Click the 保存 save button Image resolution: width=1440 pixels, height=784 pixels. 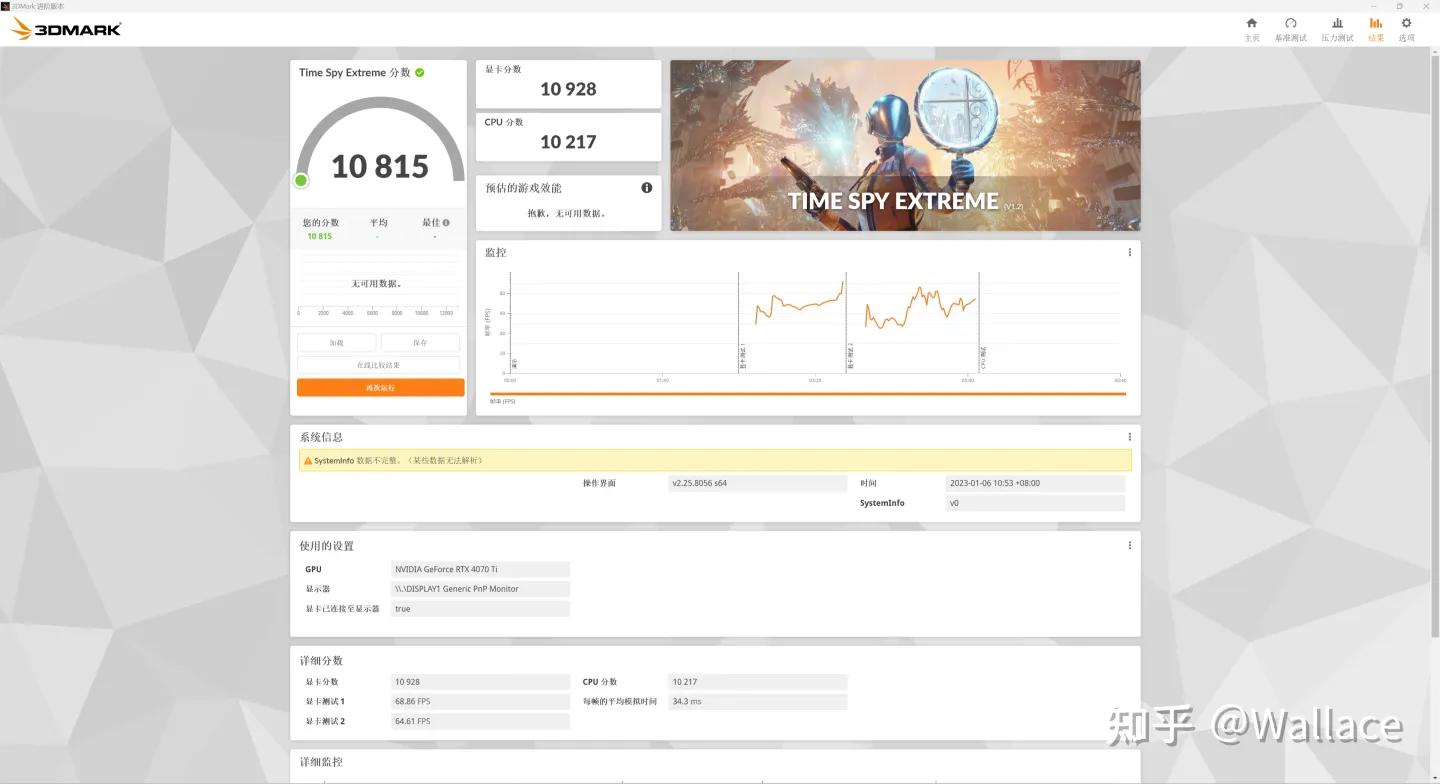coord(419,341)
